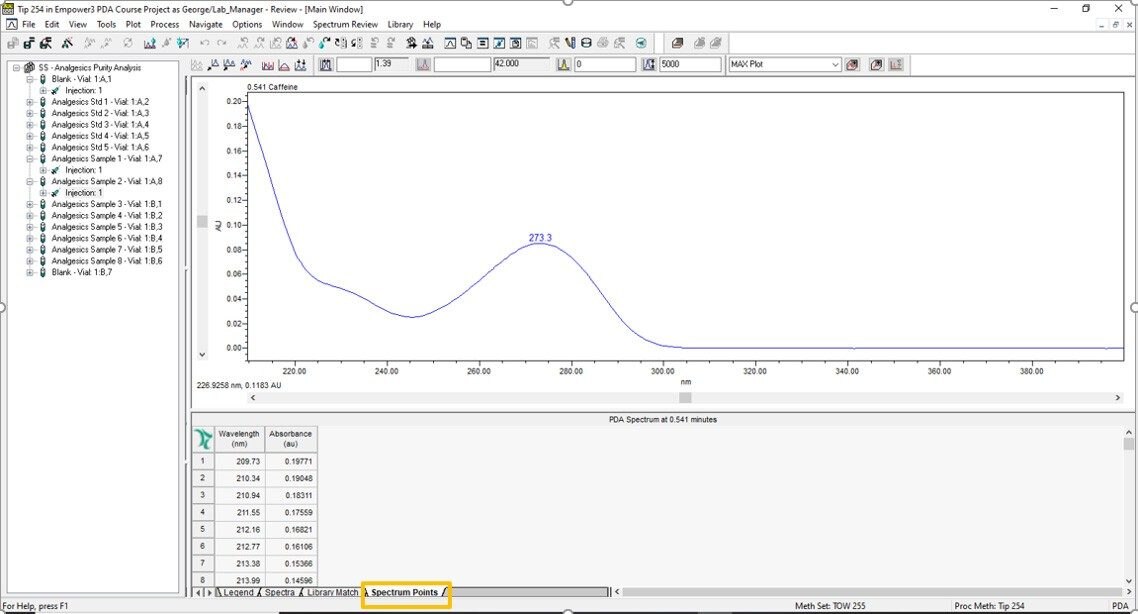
Task: Select table row header number 5
Action: 202,529
